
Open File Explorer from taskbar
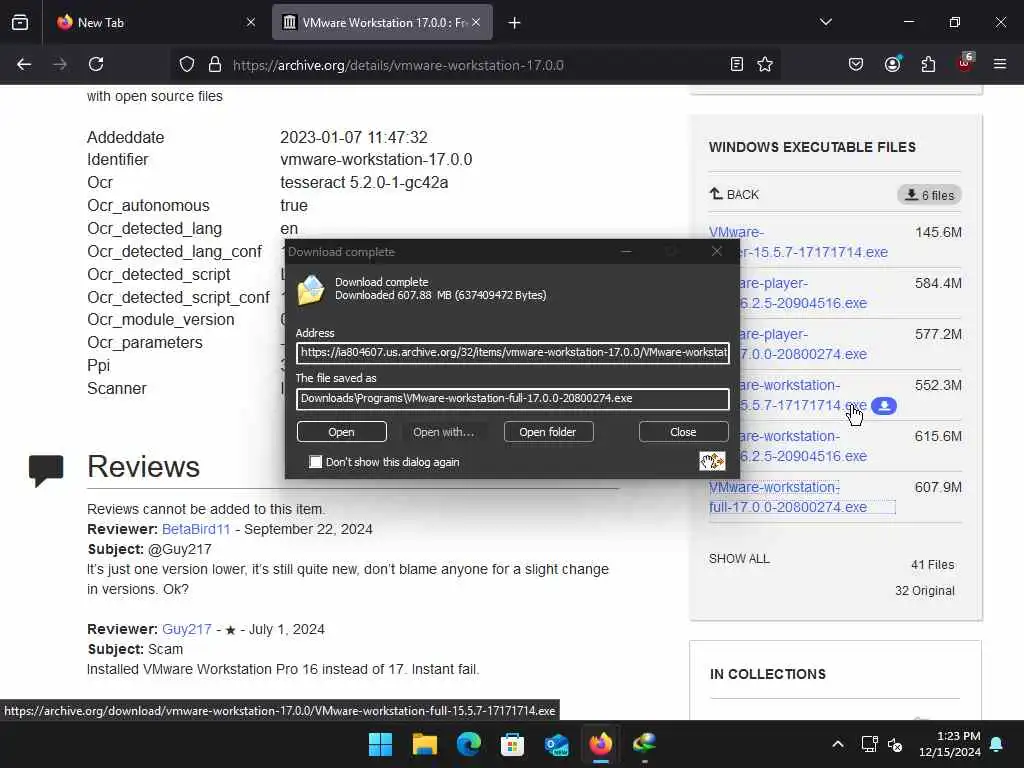424,744
